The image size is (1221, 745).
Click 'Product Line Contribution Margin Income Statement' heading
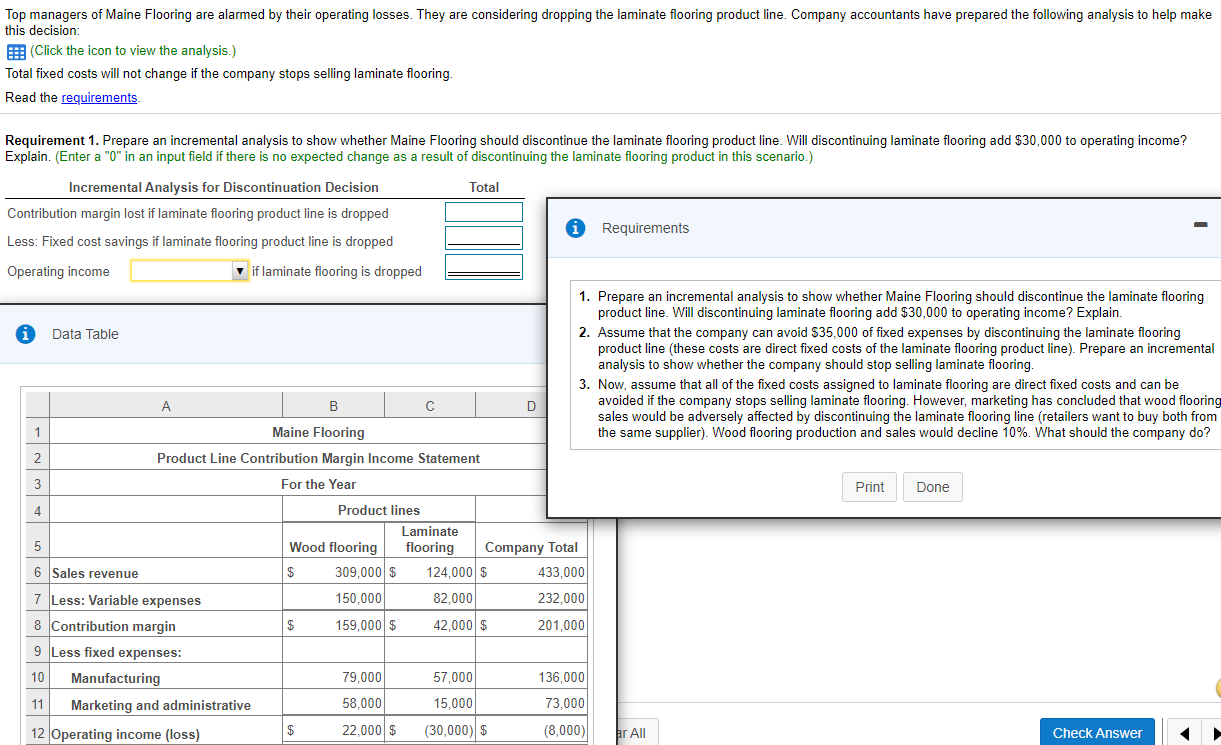(318, 458)
